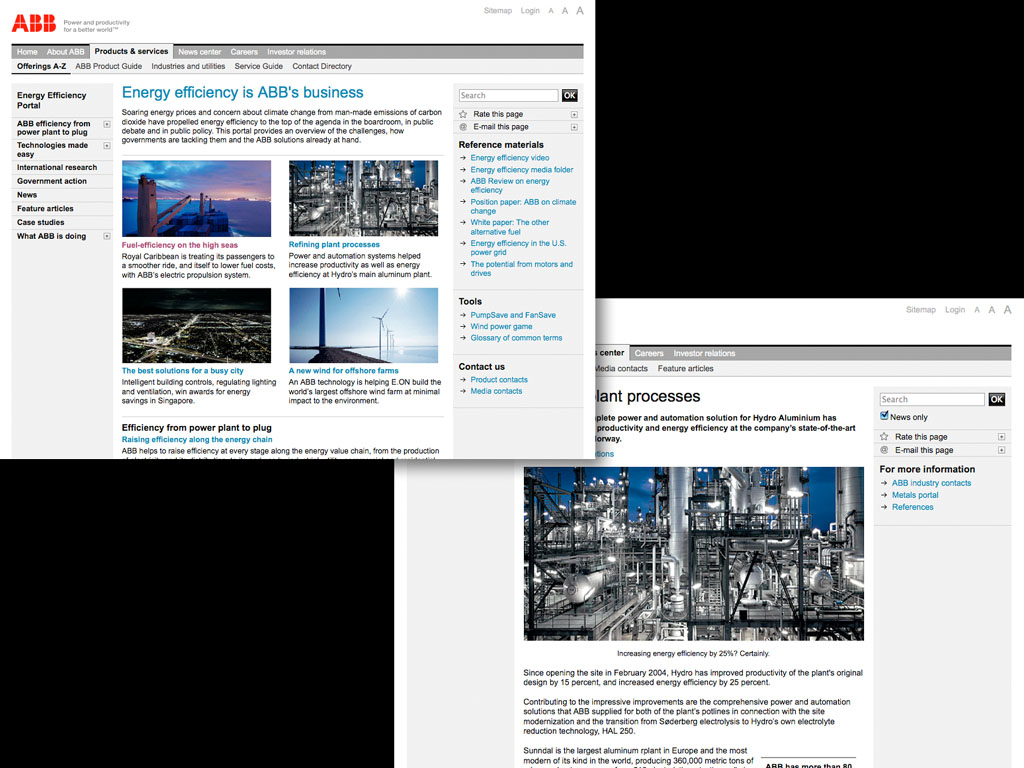Image resolution: width=1024 pixels, height=768 pixels.
Task: Click the ship at sea thumbnail
Action: pyautogui.click(x=197, y=199)
